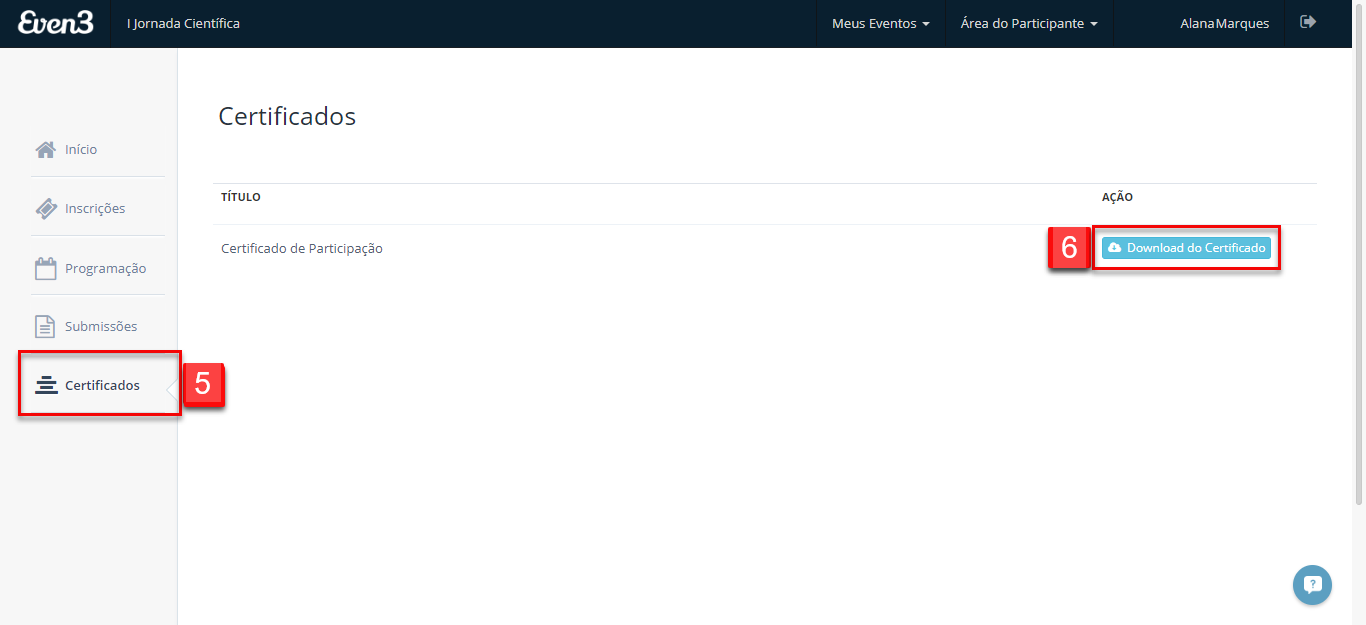This screenshot has width=1366, height=625.
Task: Click the home icon beside Início
Action: pos(46,149)
